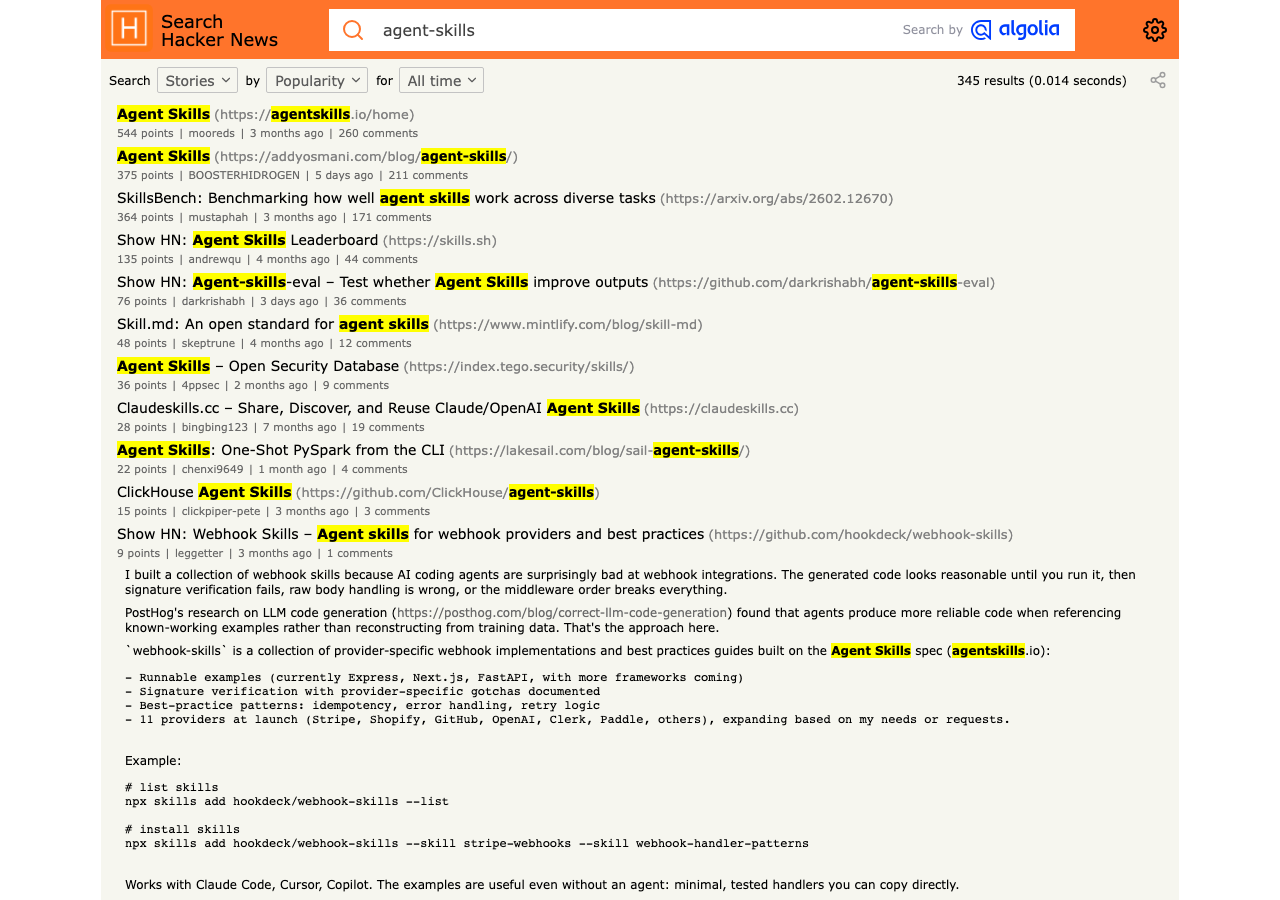Open author clickpiper-pete profile

(x=221, y=511)
